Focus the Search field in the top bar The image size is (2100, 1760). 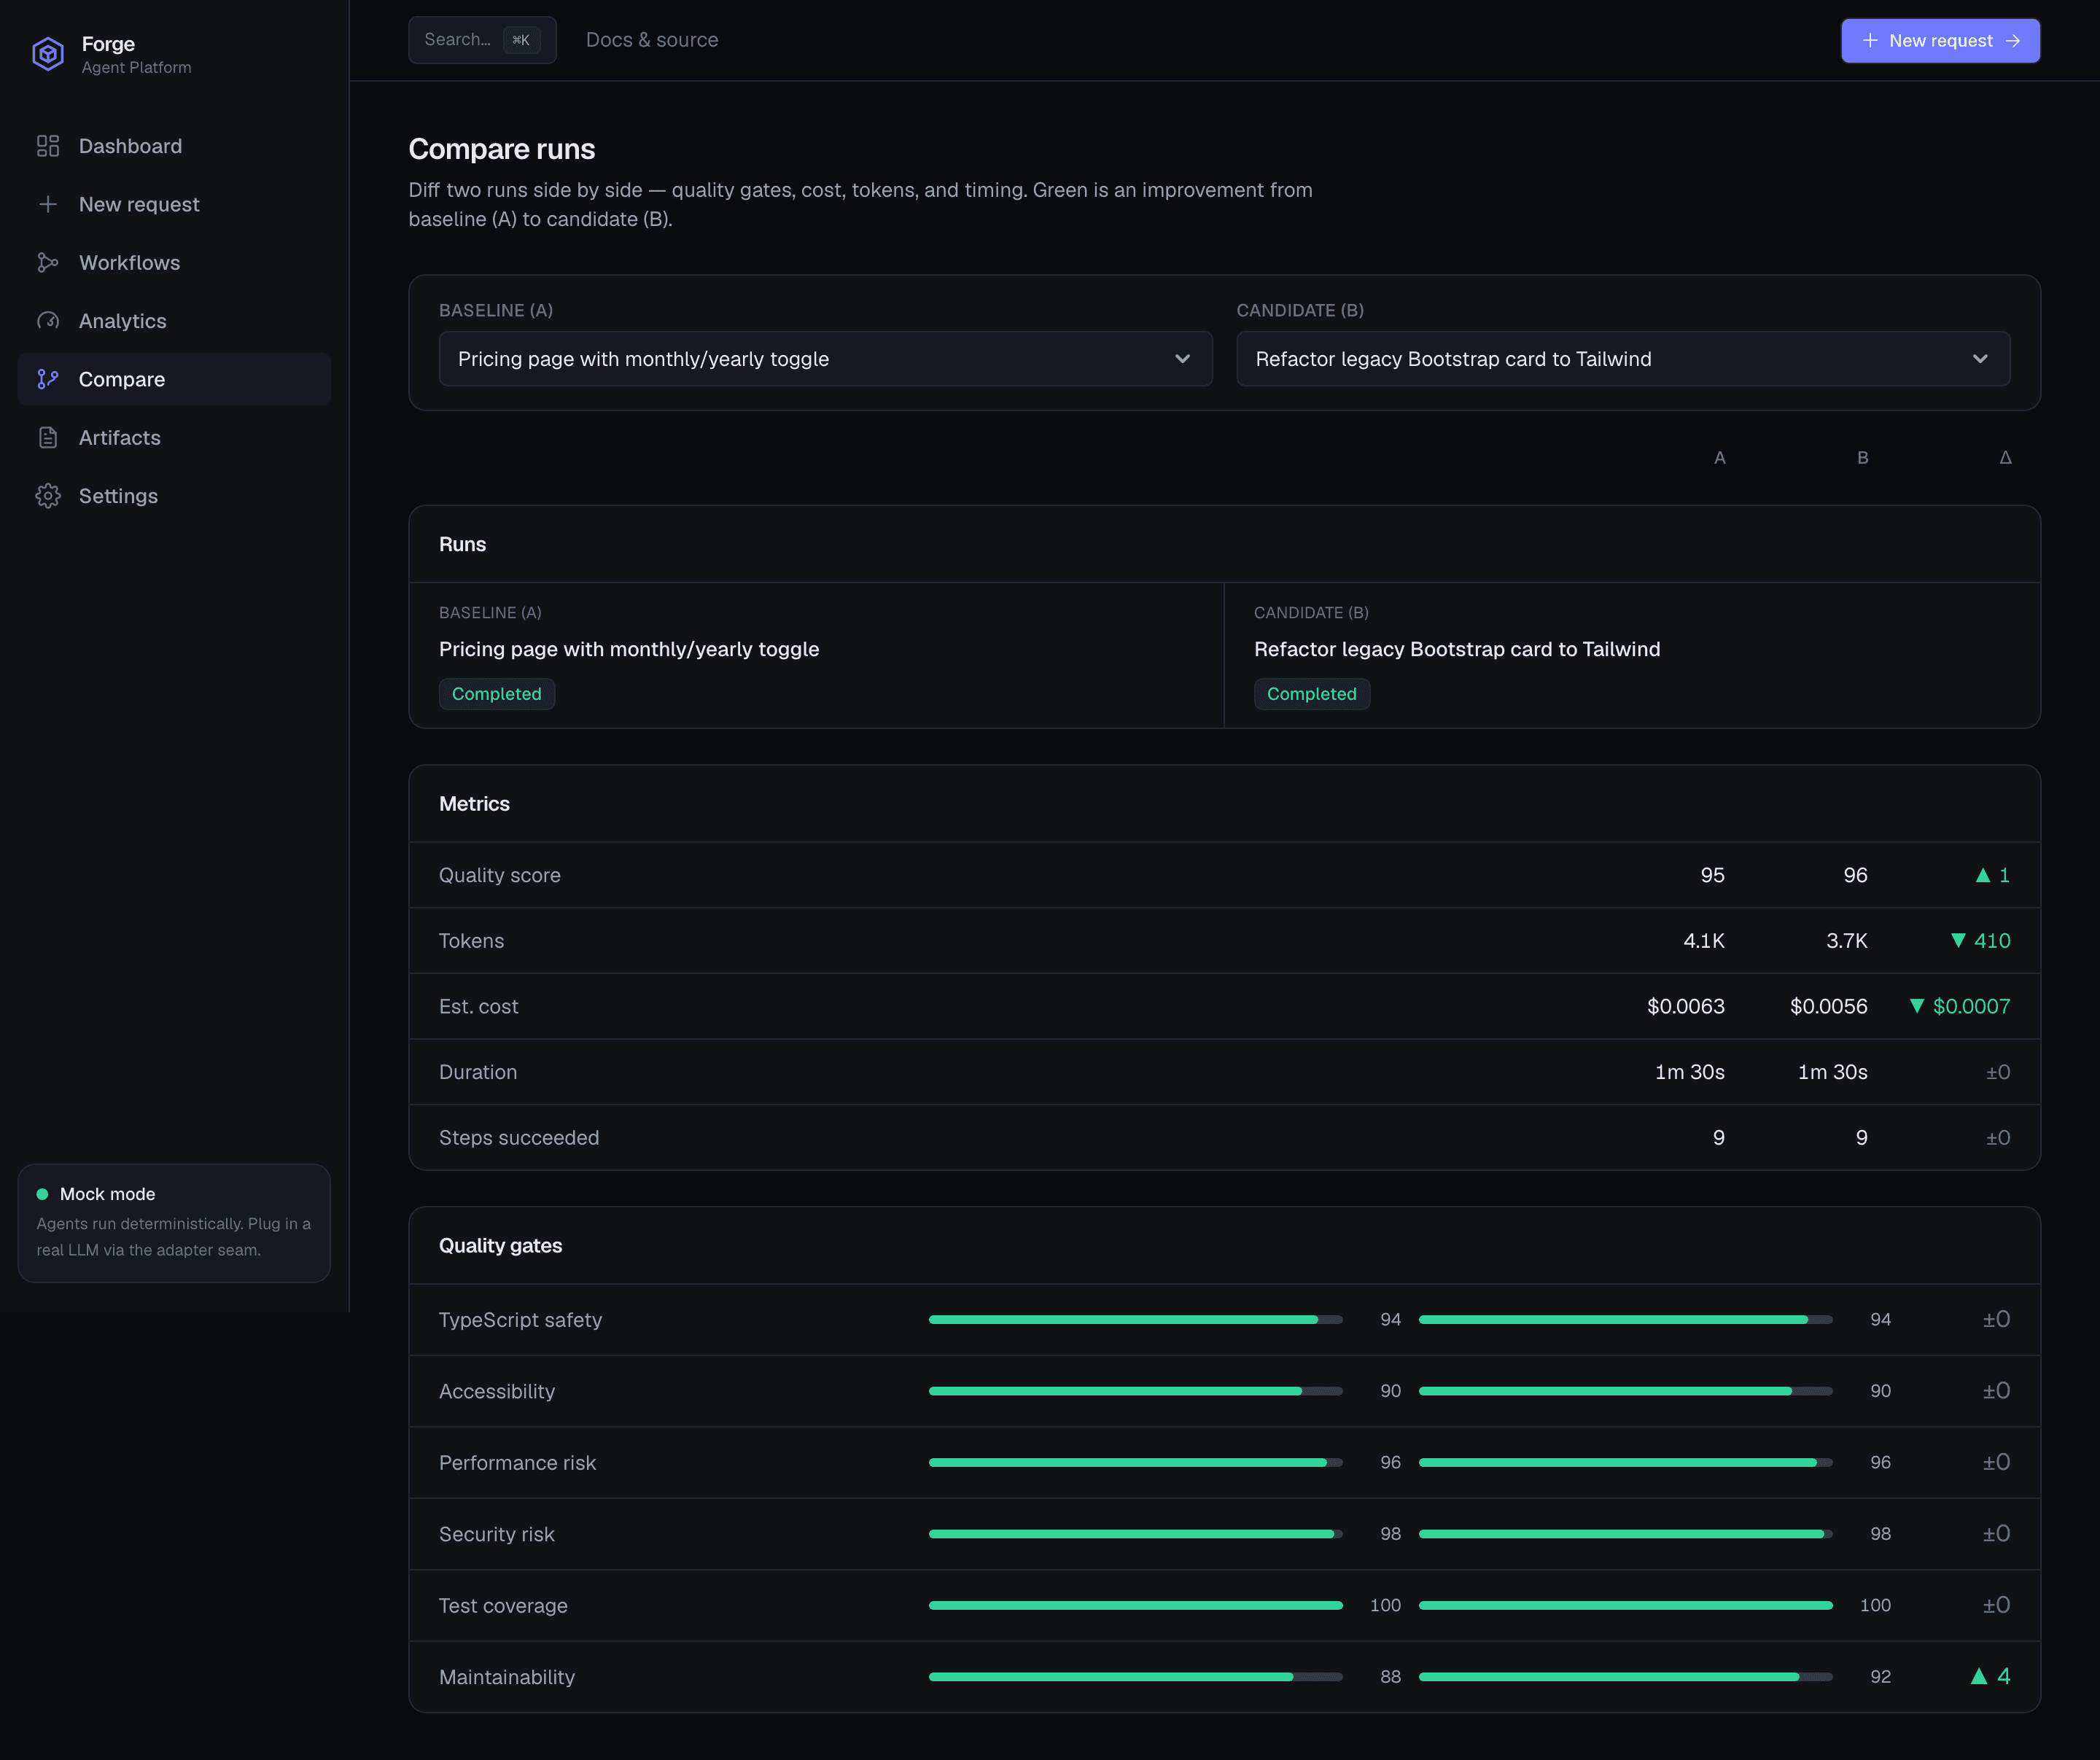pos(482,40)
